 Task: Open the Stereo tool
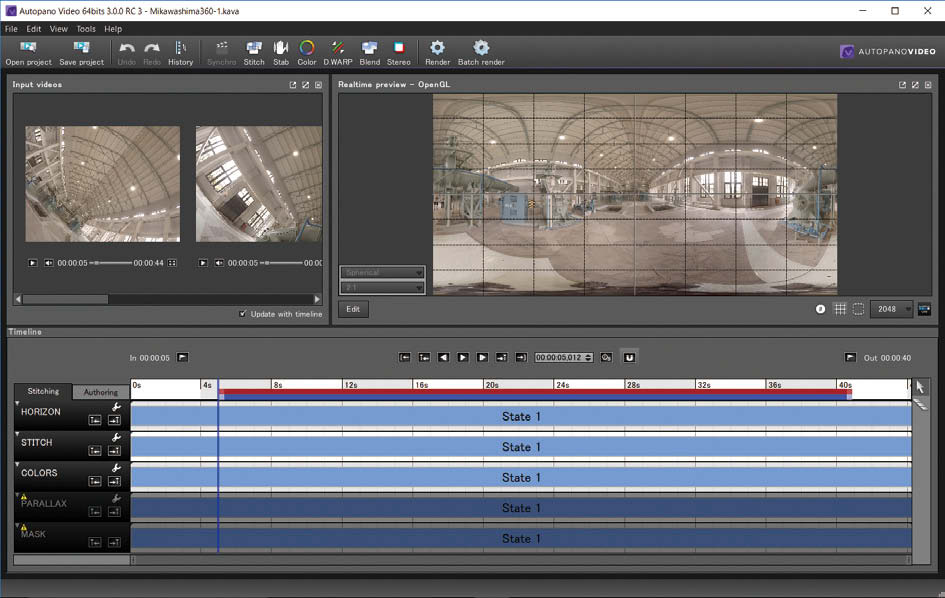pyautogui.click(x=398, y=53)
